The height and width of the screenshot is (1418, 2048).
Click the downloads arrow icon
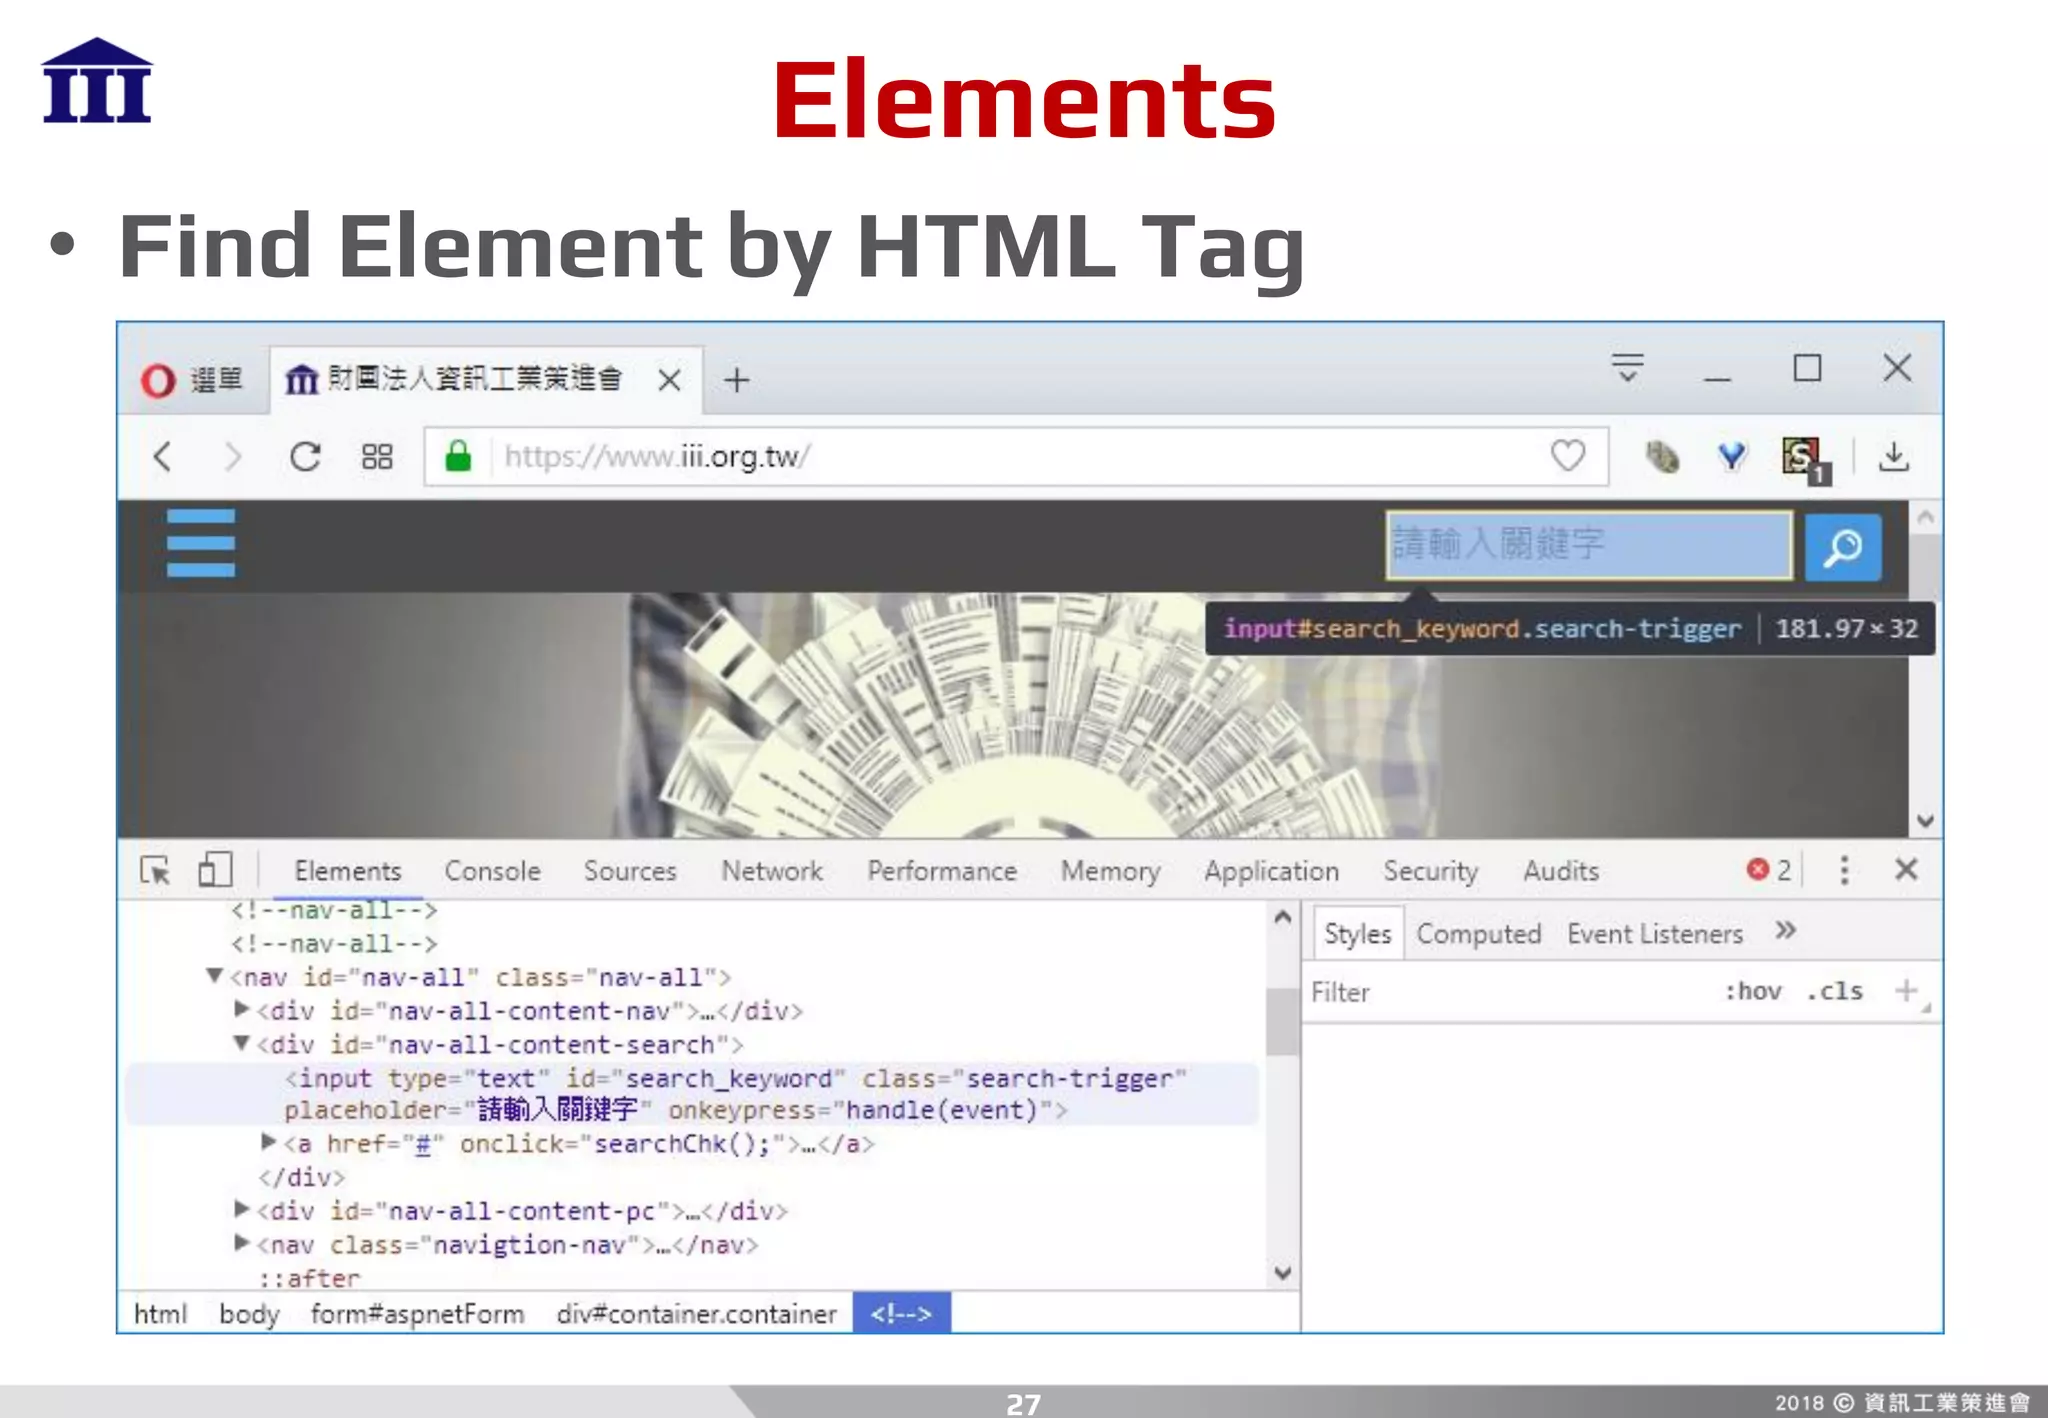pyautogui.click(x=1893, y=457)
